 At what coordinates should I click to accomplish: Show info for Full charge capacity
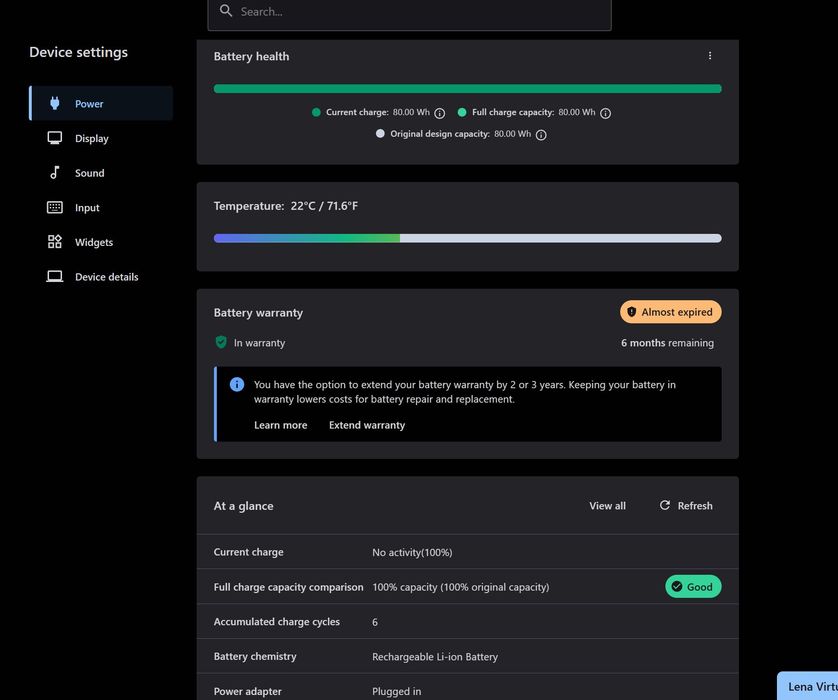[605, 113]
